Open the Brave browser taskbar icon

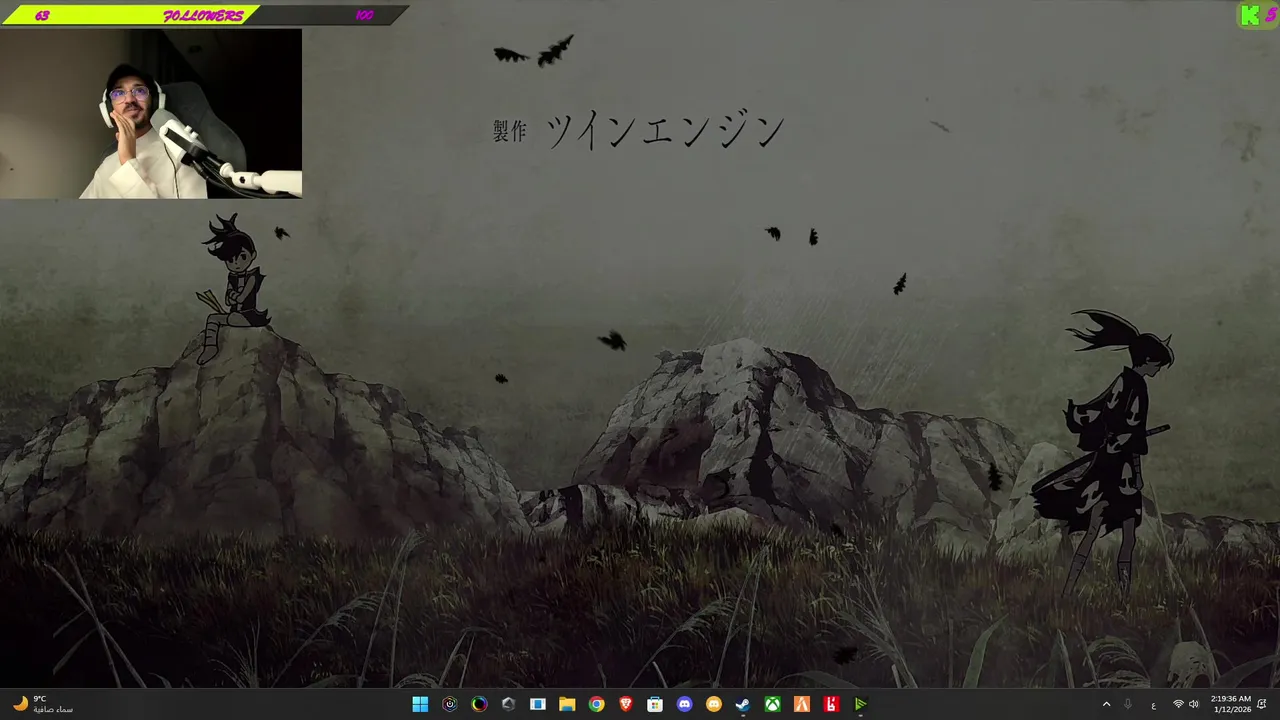click(626, 704)
